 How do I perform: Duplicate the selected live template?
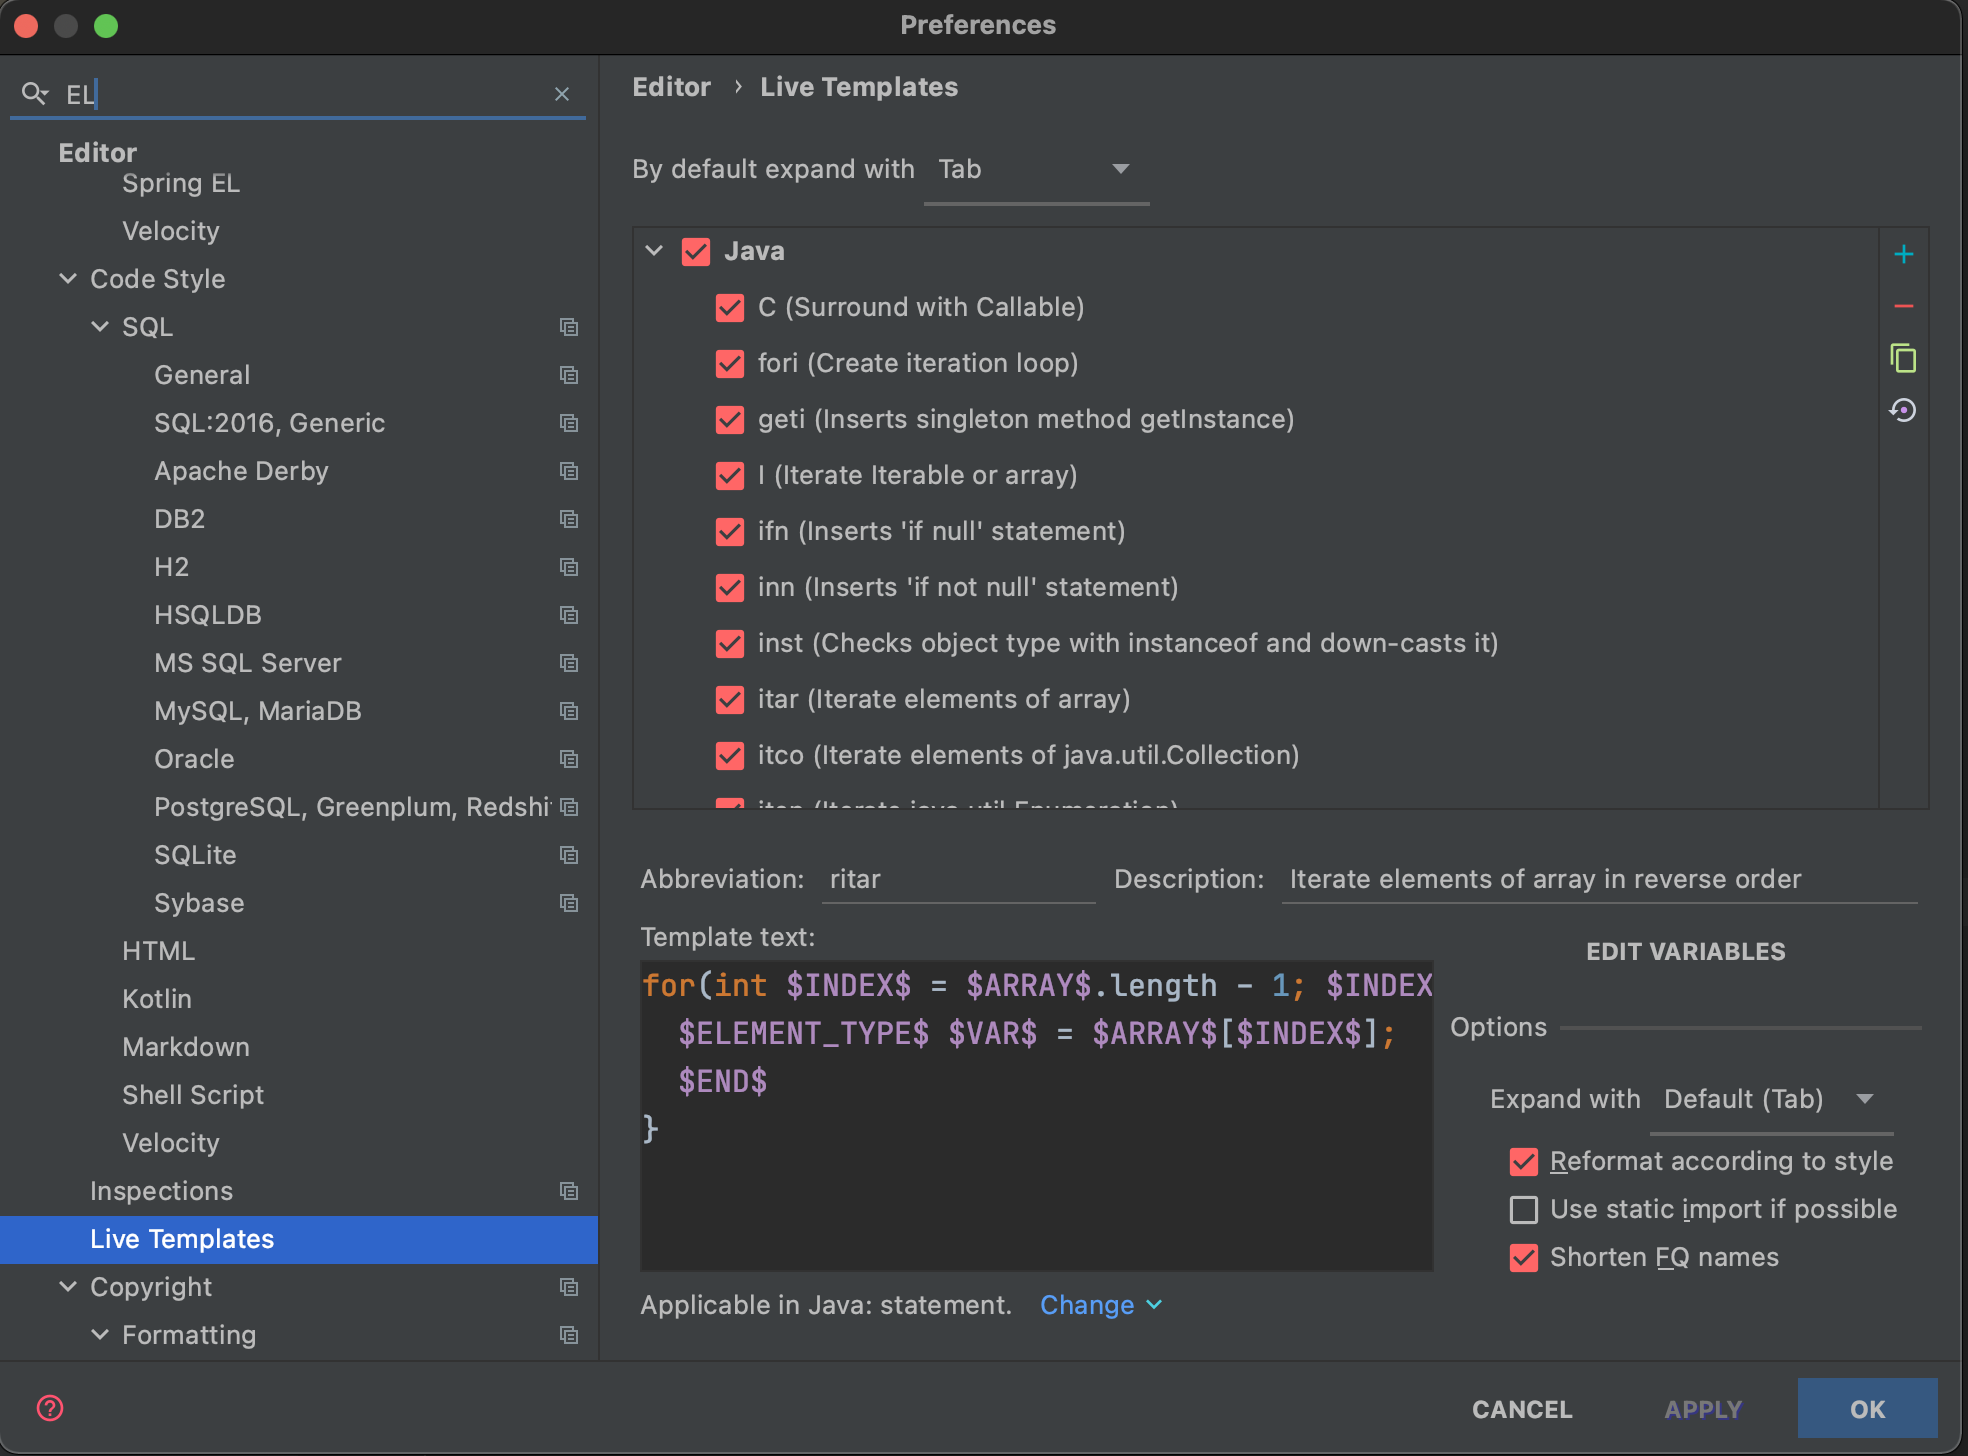[x=1904, y=357]
